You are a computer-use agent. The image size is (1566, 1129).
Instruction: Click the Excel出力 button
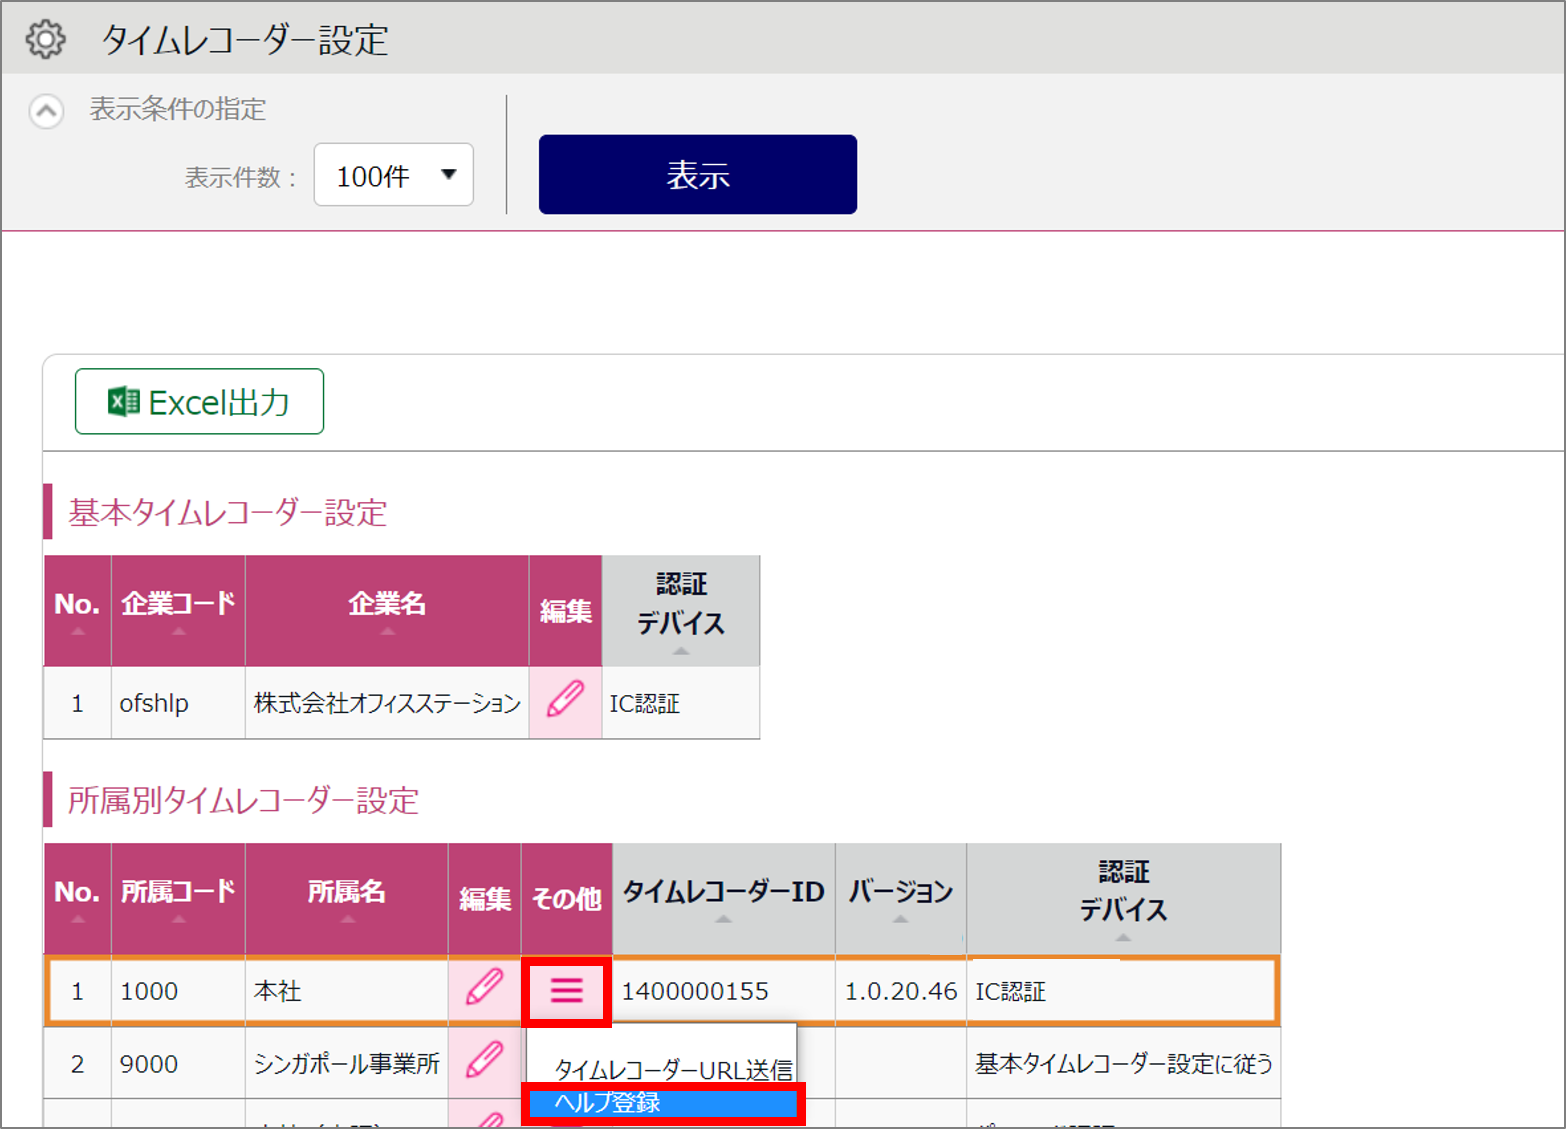point(199,402)
